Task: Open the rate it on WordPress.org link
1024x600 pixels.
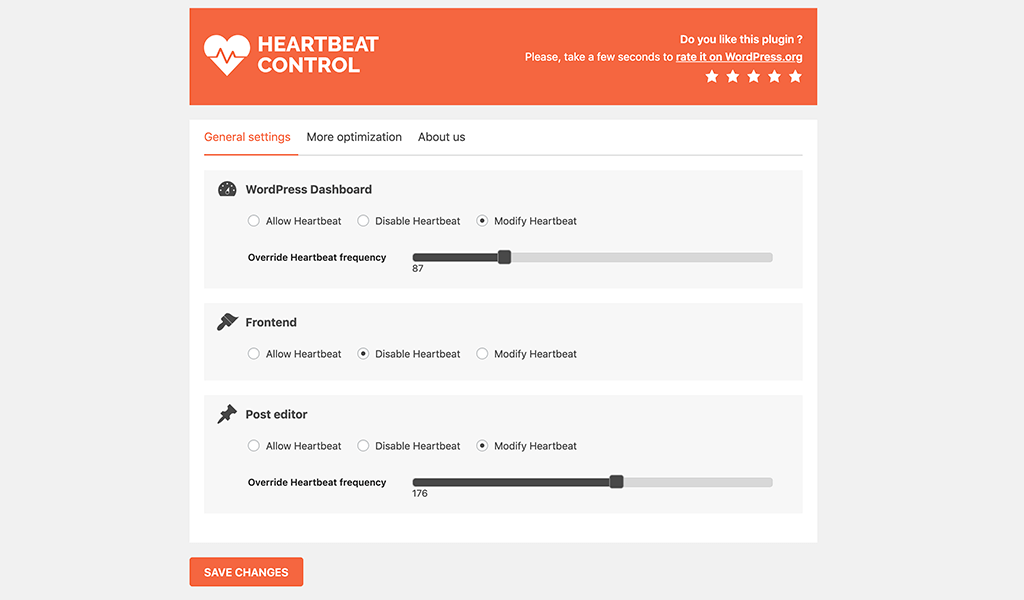Action: coord(739,57)
